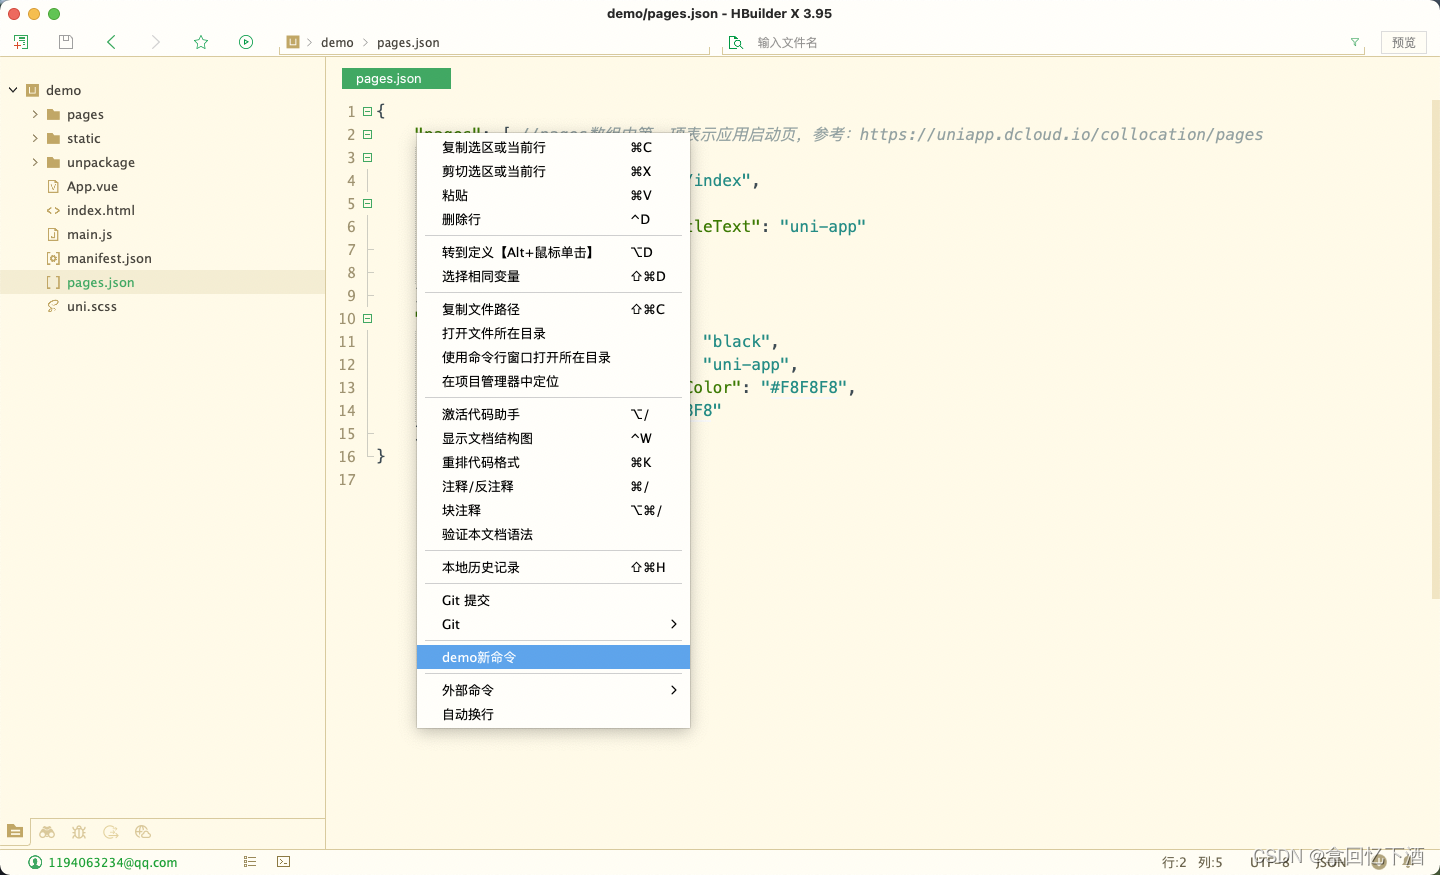
Task: Collapse code fold on line 1
Action: pos(368,111)
